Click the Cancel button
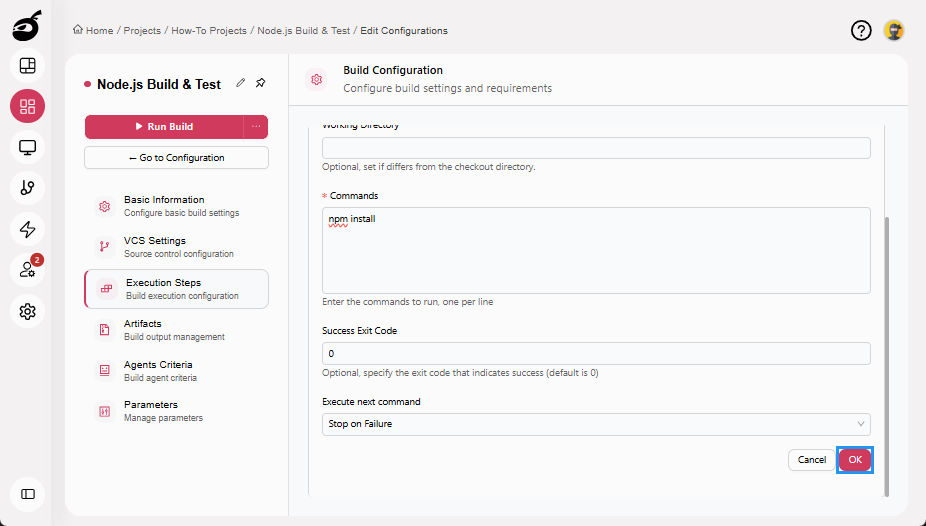The image size is (926, 526). tap(811, 460)
